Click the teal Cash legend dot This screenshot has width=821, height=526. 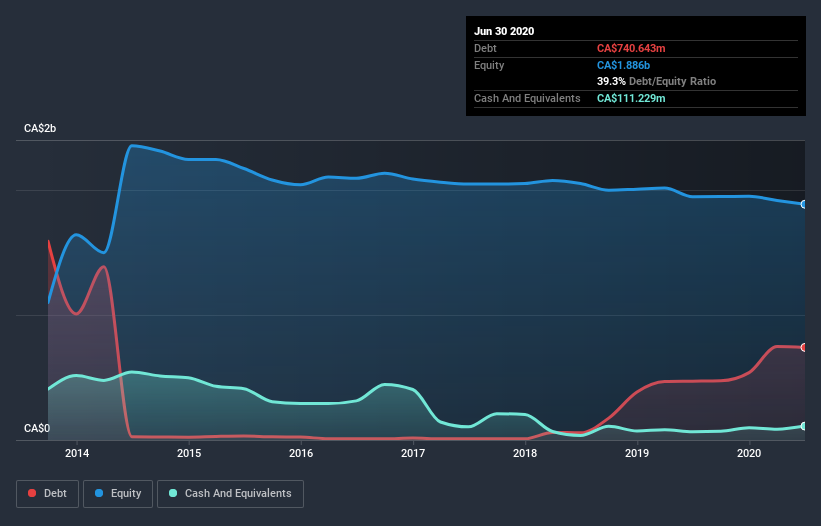tap(173, 493)
